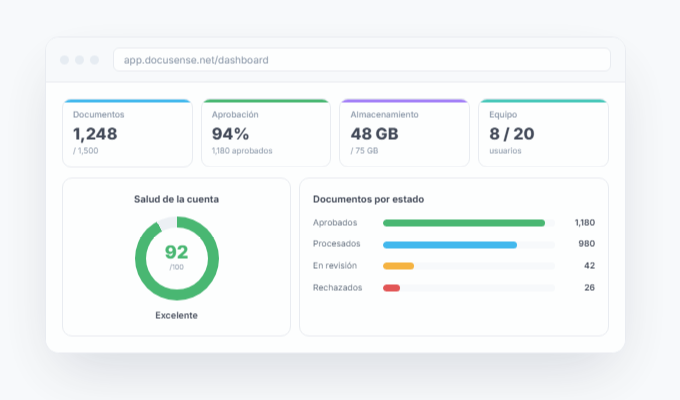Screen dimensions: 680x400
Task: Click the red Rechazados progress bar
Action: [392, 288]
